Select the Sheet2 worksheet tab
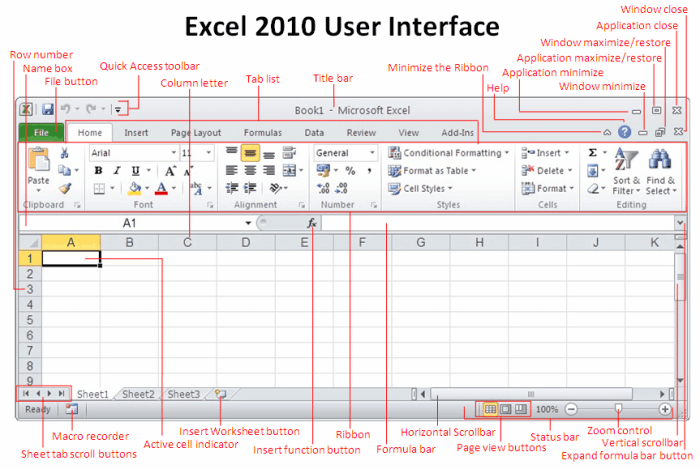 [138, 394]
